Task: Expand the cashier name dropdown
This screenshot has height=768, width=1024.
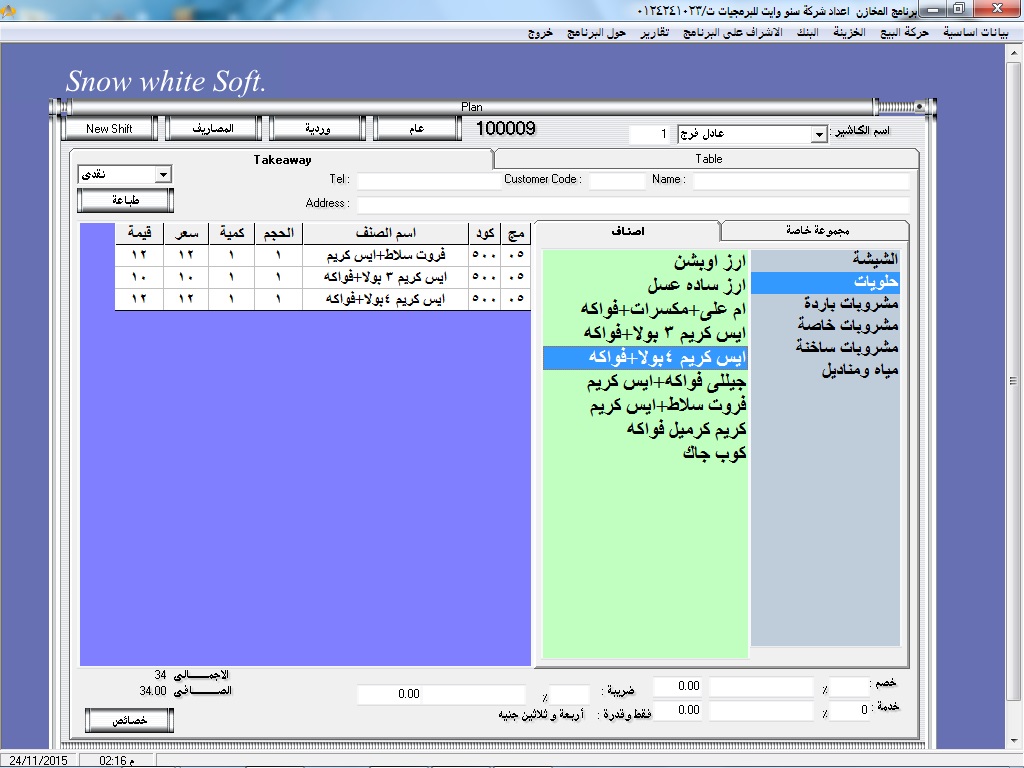Action: coord(819,134)
